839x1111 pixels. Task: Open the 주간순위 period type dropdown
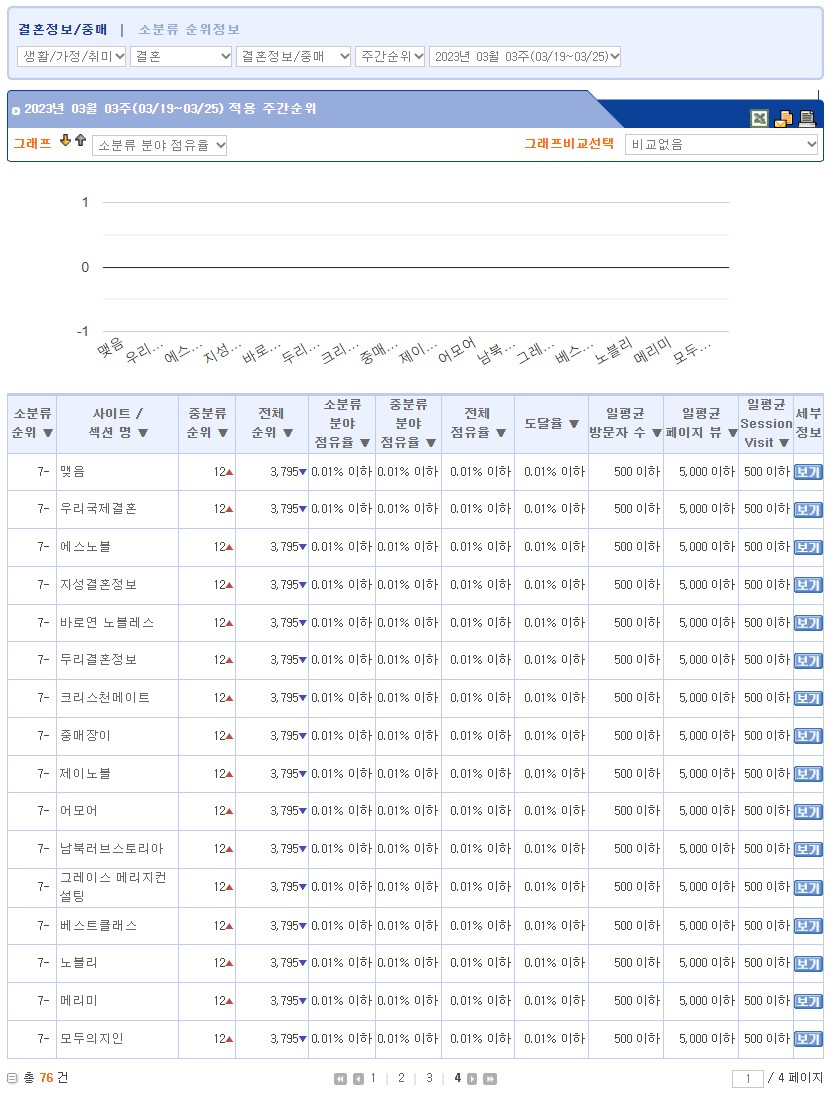click(390, 57)
